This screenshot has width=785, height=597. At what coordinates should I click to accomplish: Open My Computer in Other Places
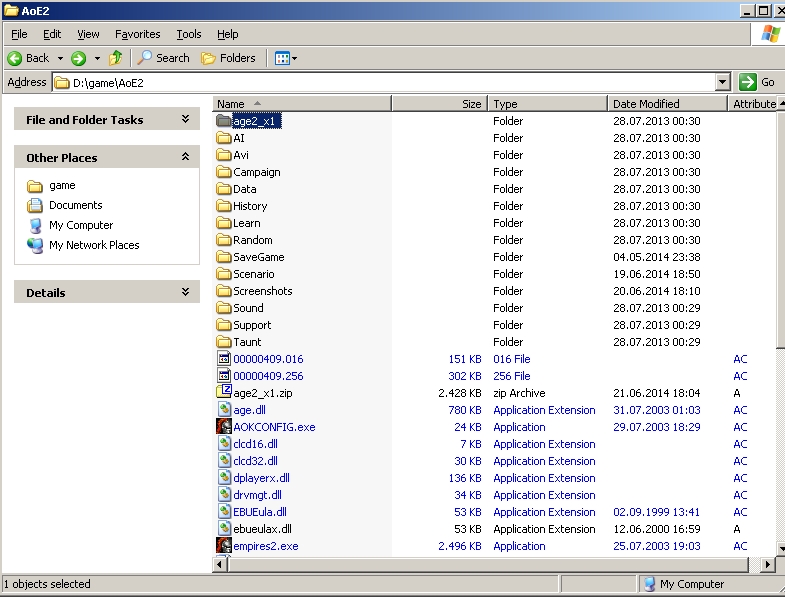tap(70, 225)
